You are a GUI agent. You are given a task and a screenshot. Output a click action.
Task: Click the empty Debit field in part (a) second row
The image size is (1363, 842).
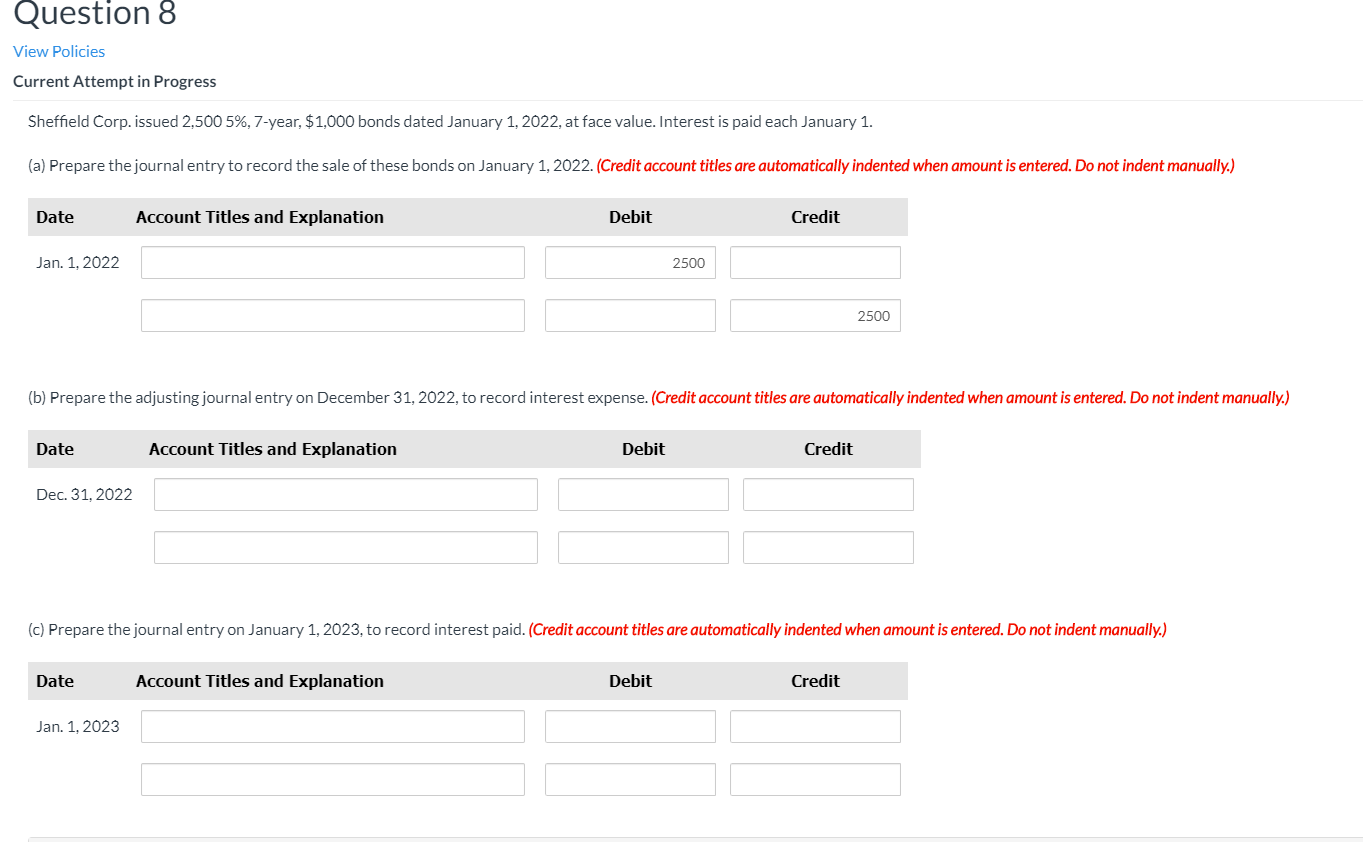[630, 315]
